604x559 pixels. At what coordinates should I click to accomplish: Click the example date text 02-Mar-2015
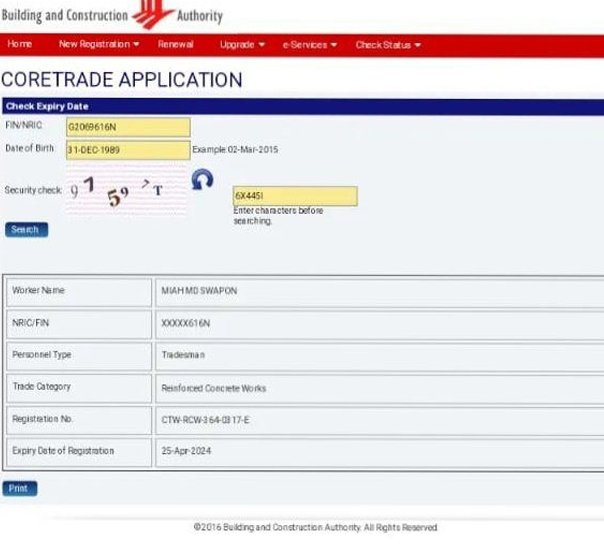coord(253,149)
